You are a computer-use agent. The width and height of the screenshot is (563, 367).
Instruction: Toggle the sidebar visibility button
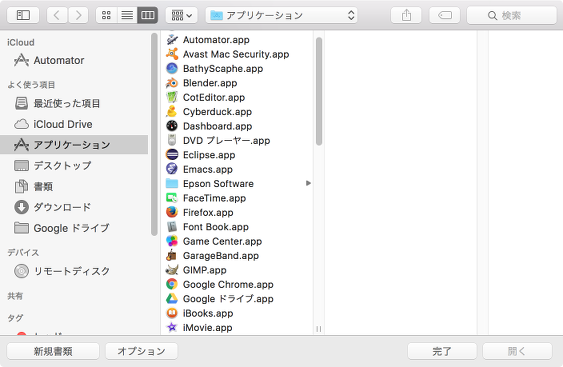23,15
